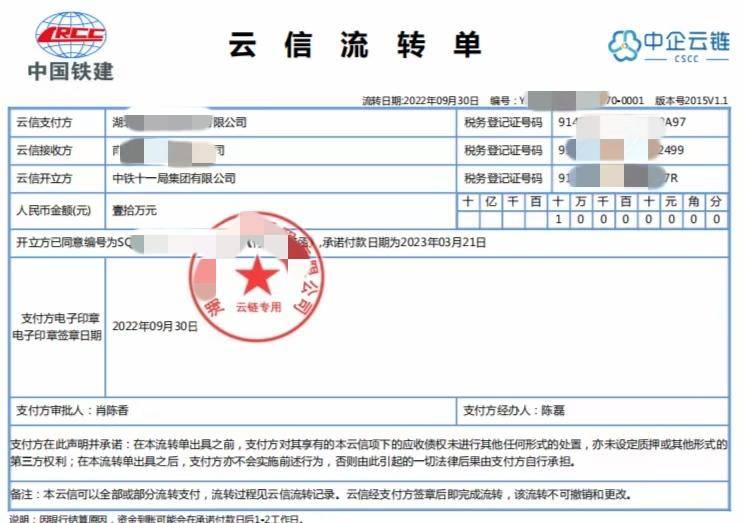Select the seal date 2022年09月30日
The height and width of the screenshot is (523, 745).
pyautogui.click(x=155, y=326)
